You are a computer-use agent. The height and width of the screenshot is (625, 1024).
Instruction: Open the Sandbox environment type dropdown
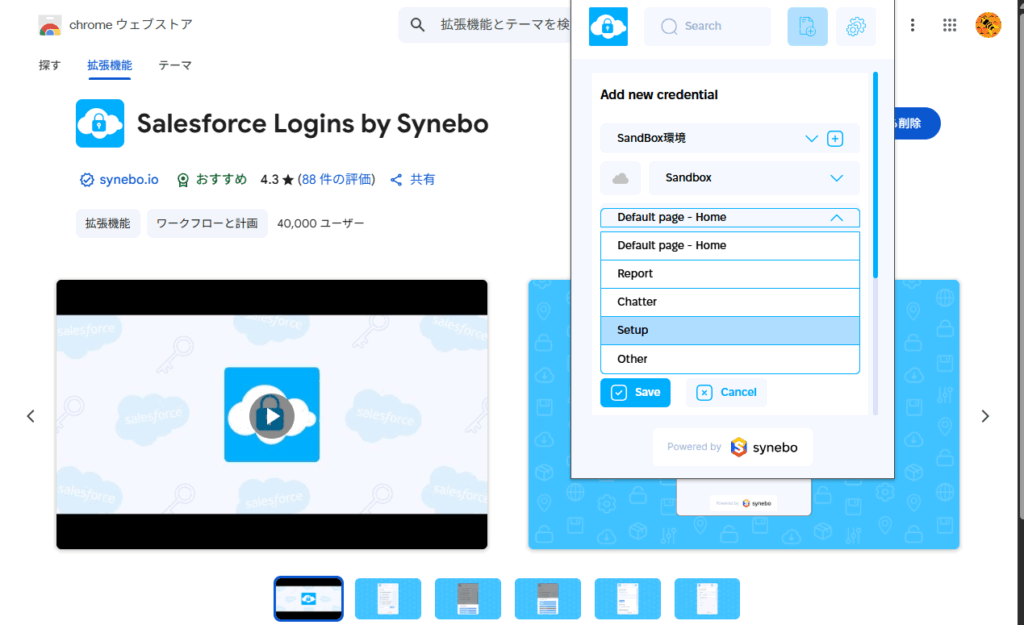pos(837,178)
